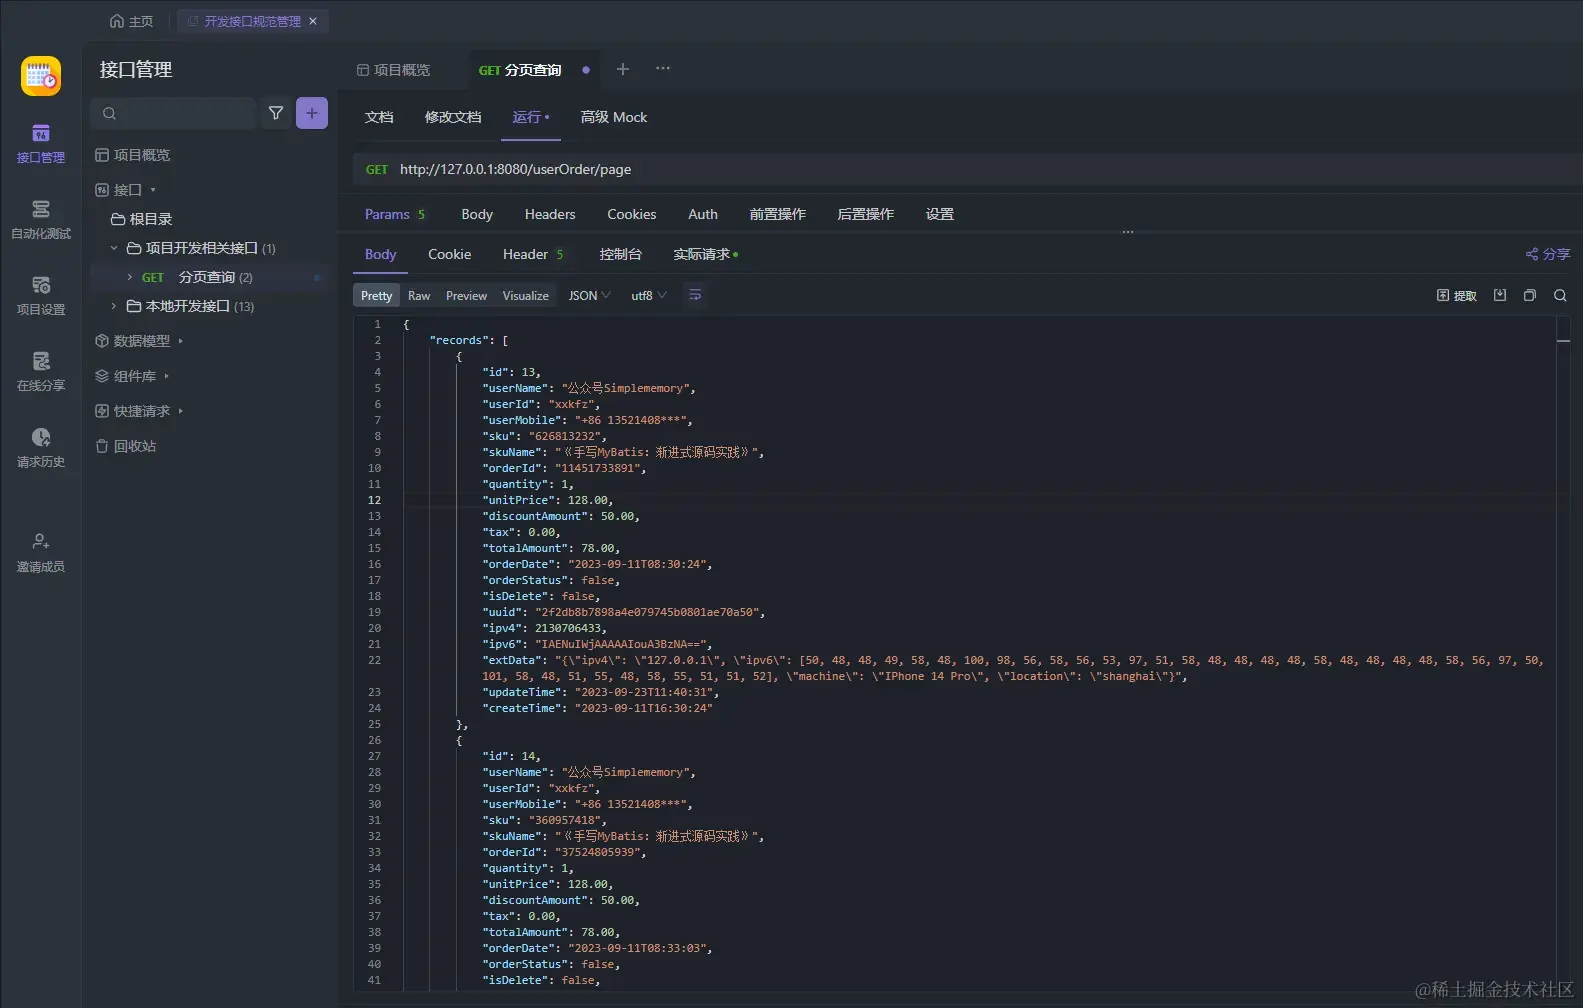1583x1008 pixels.
Task: Expand the 本地开发接口 folder
Action: point(114,306)
